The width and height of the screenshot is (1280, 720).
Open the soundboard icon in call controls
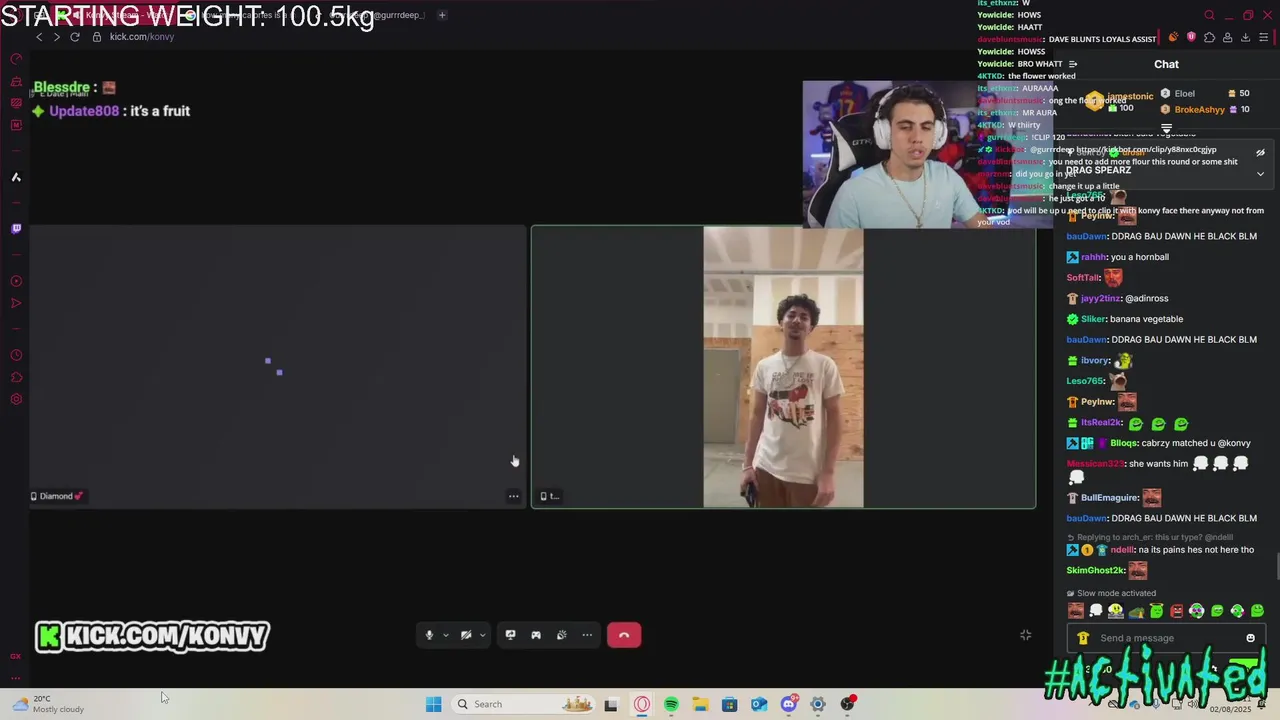coord(561,635)
